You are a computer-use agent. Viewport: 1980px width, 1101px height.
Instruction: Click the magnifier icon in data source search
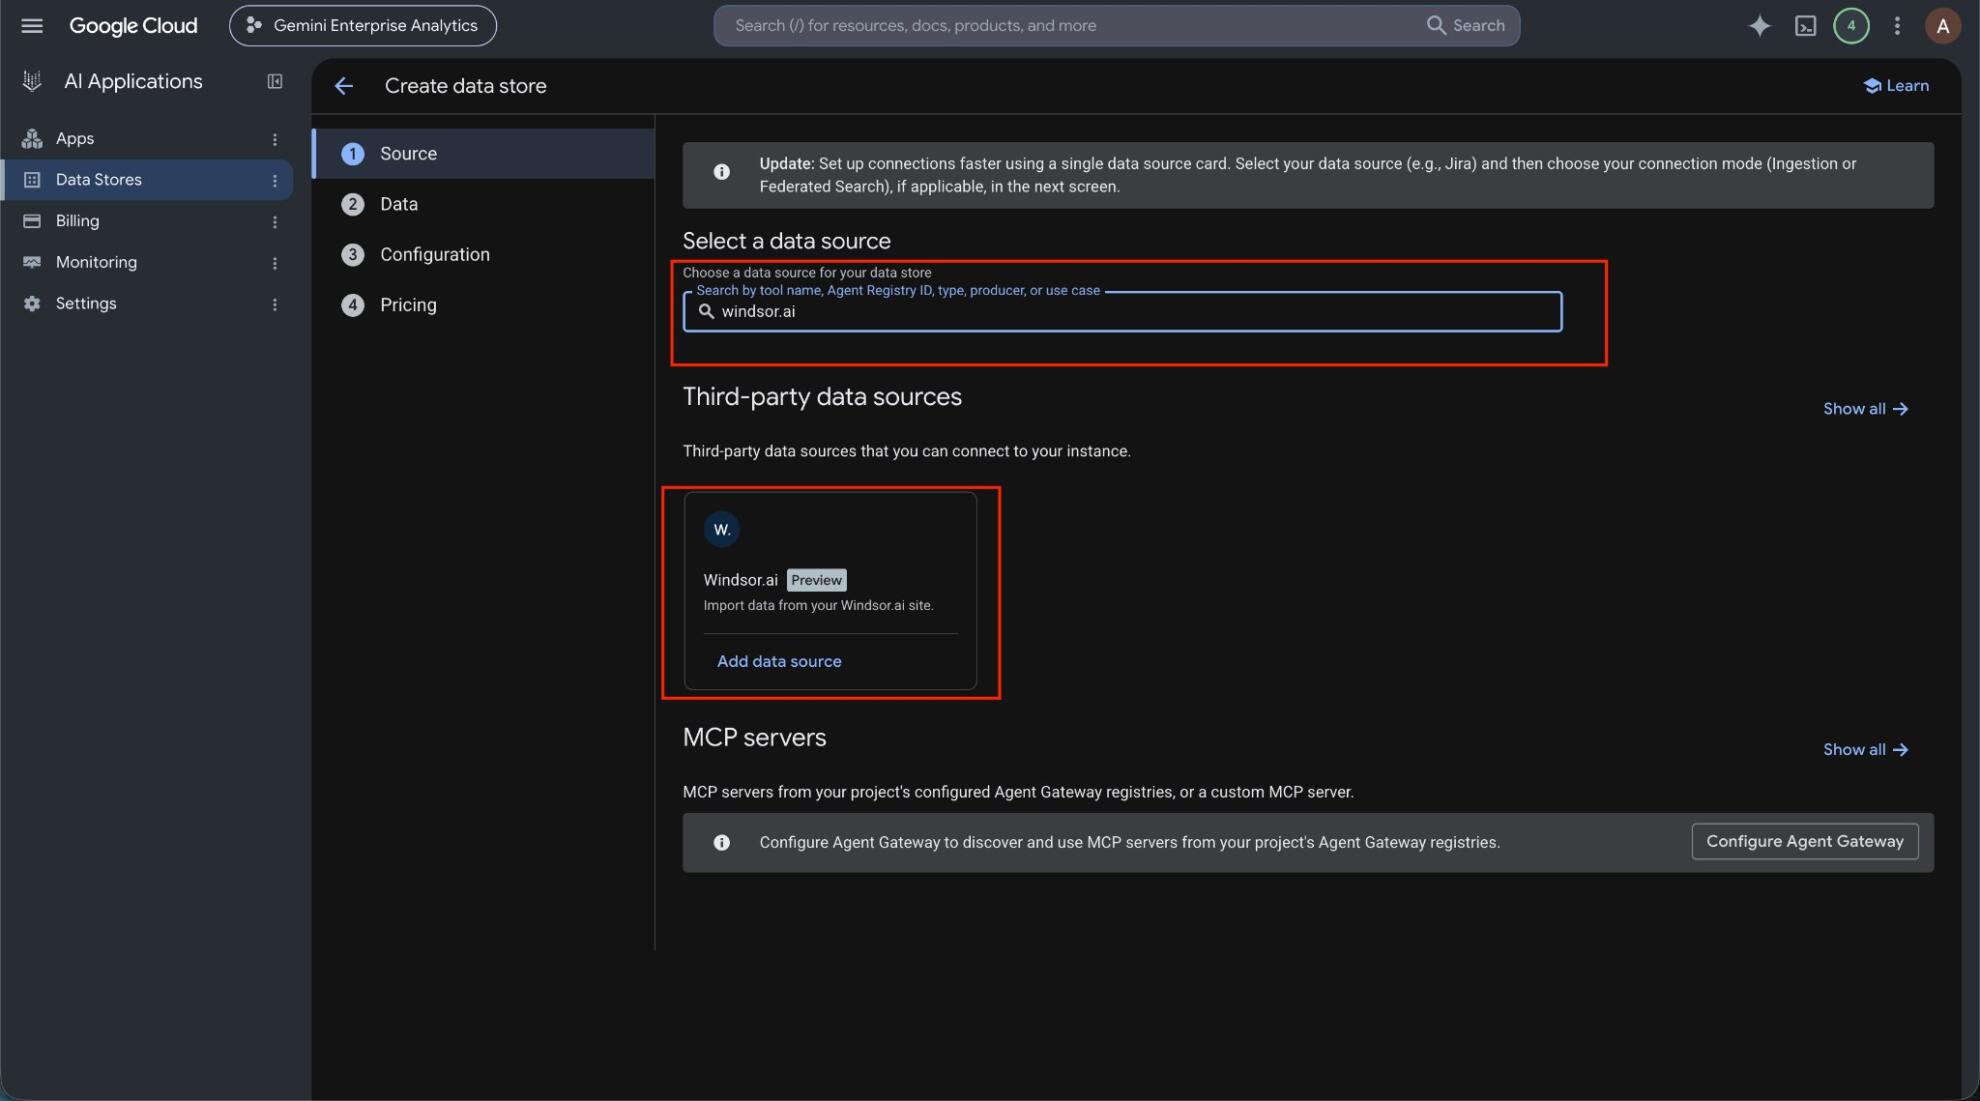[706, 312]
